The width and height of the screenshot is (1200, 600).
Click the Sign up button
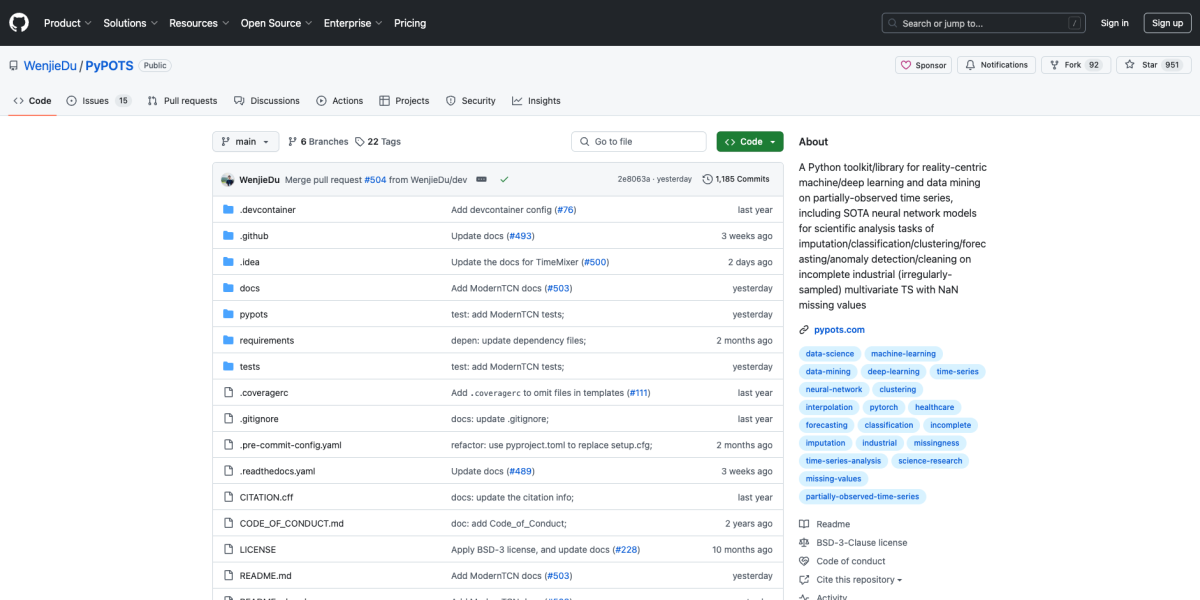[x=1167, y=22]
